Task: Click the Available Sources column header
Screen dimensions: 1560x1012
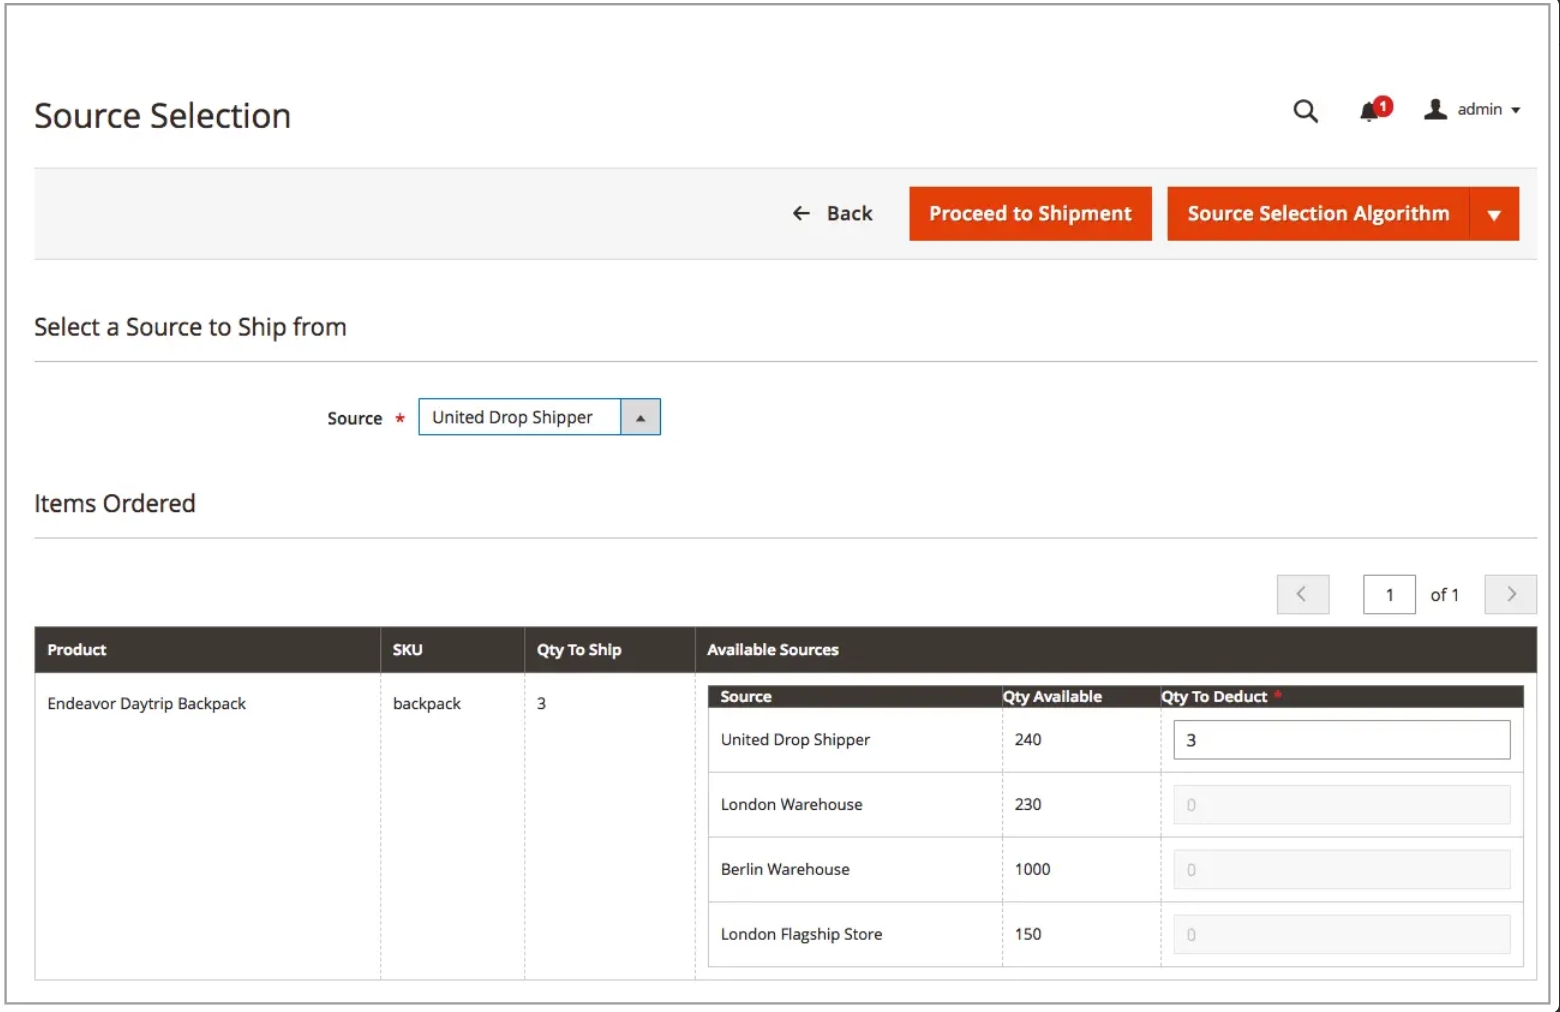Action: pyautogui.click(x=1115, y=650)
